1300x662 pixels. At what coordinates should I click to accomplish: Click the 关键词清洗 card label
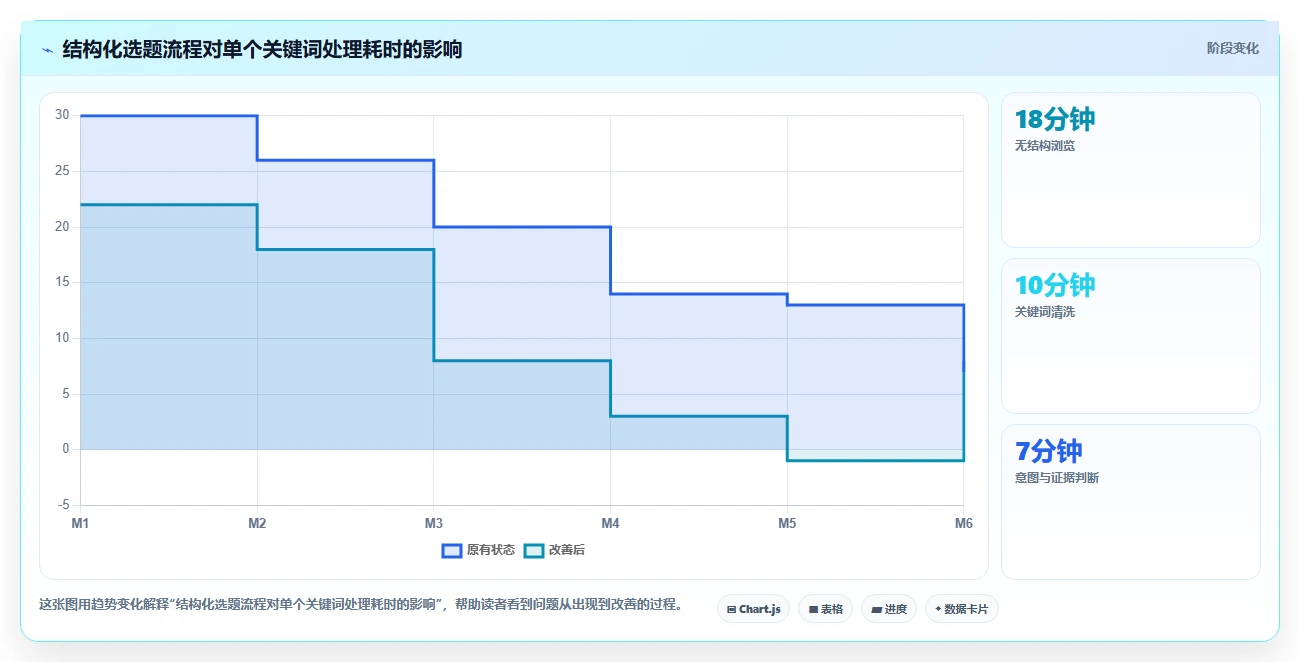1045,312
